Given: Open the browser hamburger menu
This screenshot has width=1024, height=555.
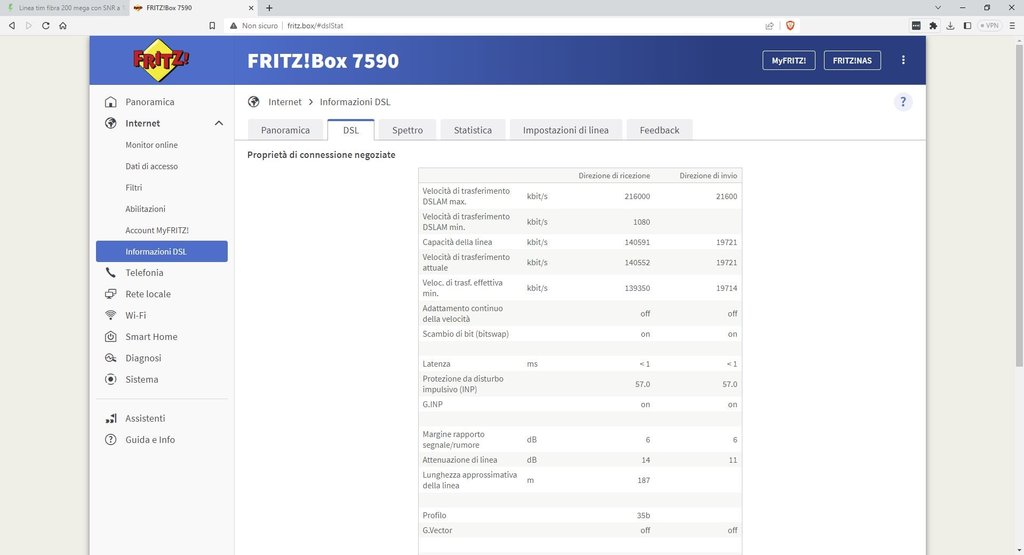Looking at the screenshot, I should click(1012, 25).
